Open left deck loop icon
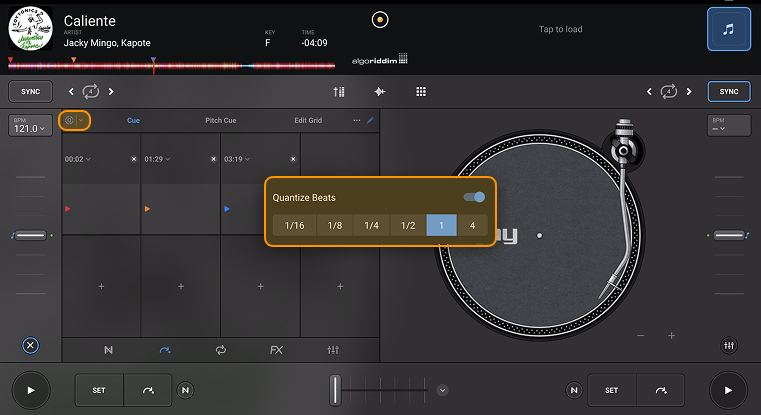 (x=91, y=91)
